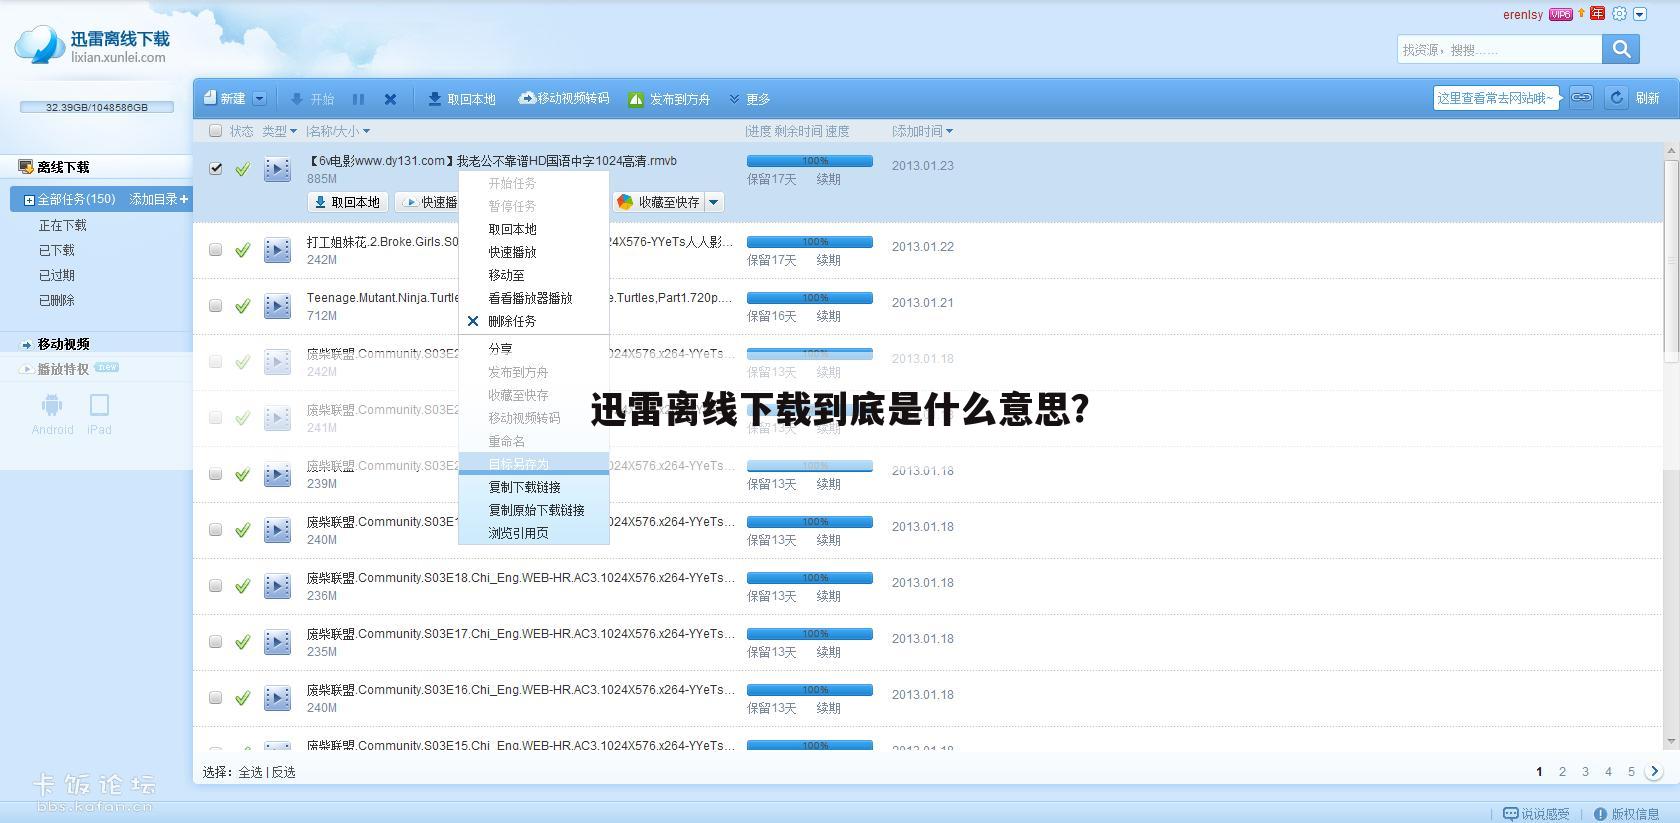The height and width of the screenshot is (823, 1680).
Task: Click storage usage bar 32.39GB/1048586GB
Action: point(97,107)
